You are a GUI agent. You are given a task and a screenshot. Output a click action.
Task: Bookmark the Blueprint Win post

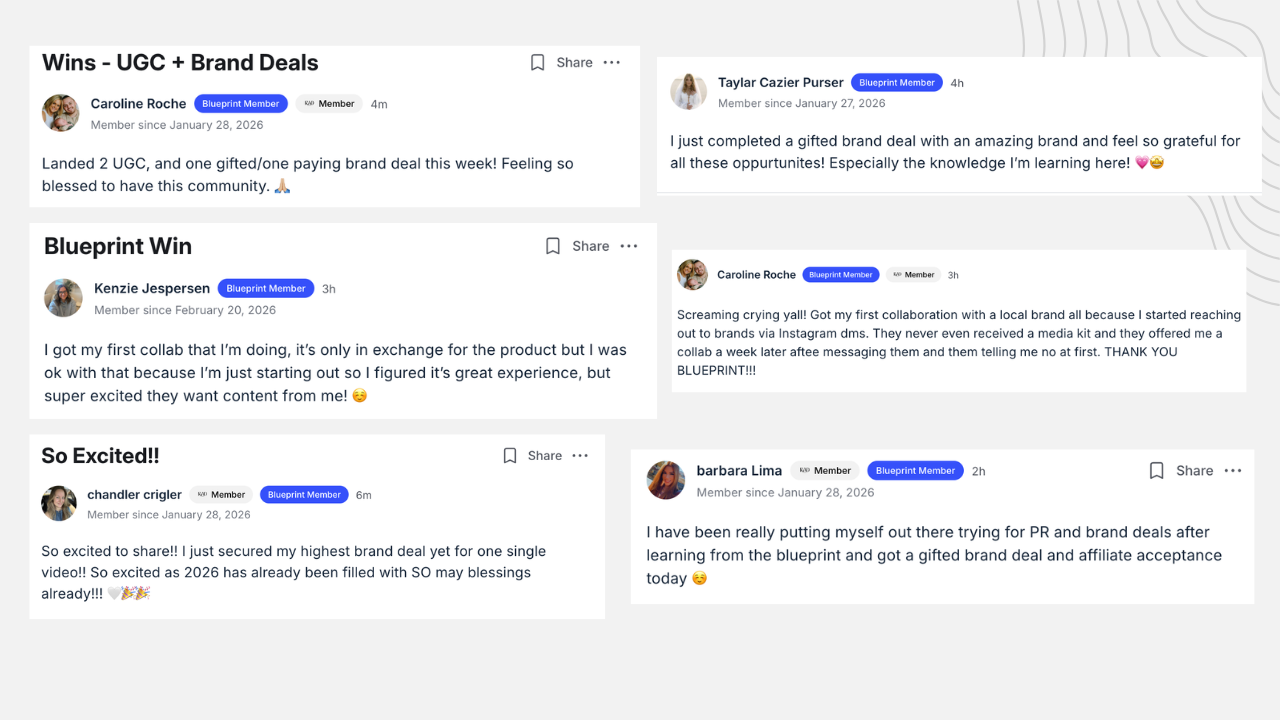tap(553, 246)
